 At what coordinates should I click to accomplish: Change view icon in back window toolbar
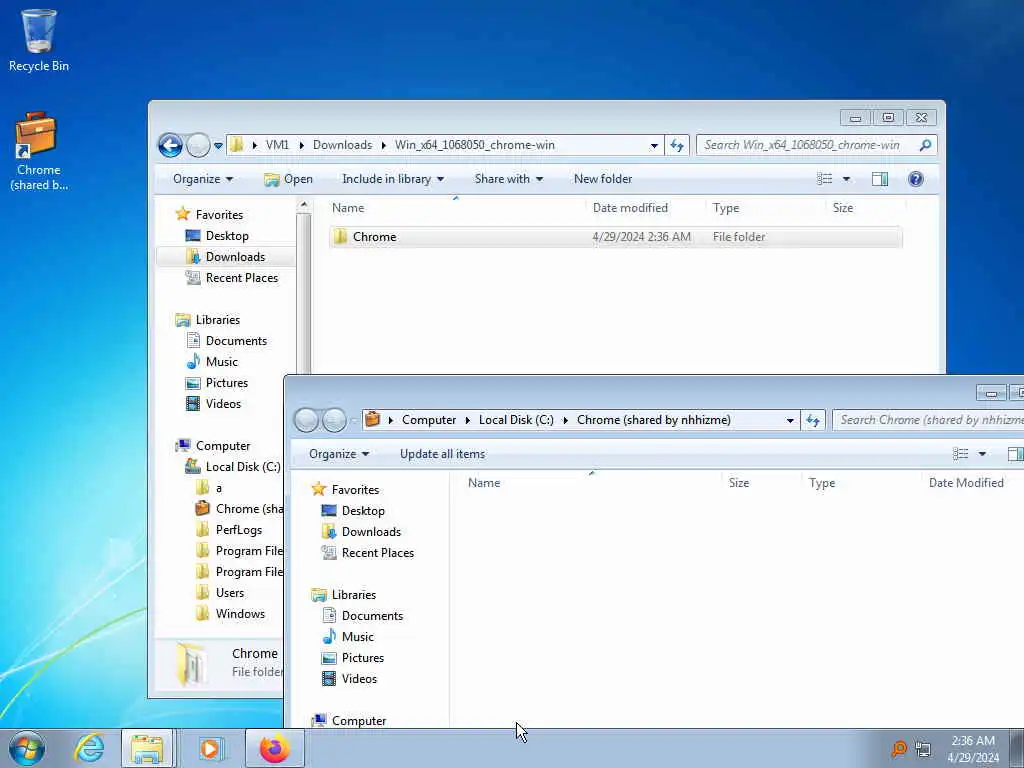[x=825, y=179]
